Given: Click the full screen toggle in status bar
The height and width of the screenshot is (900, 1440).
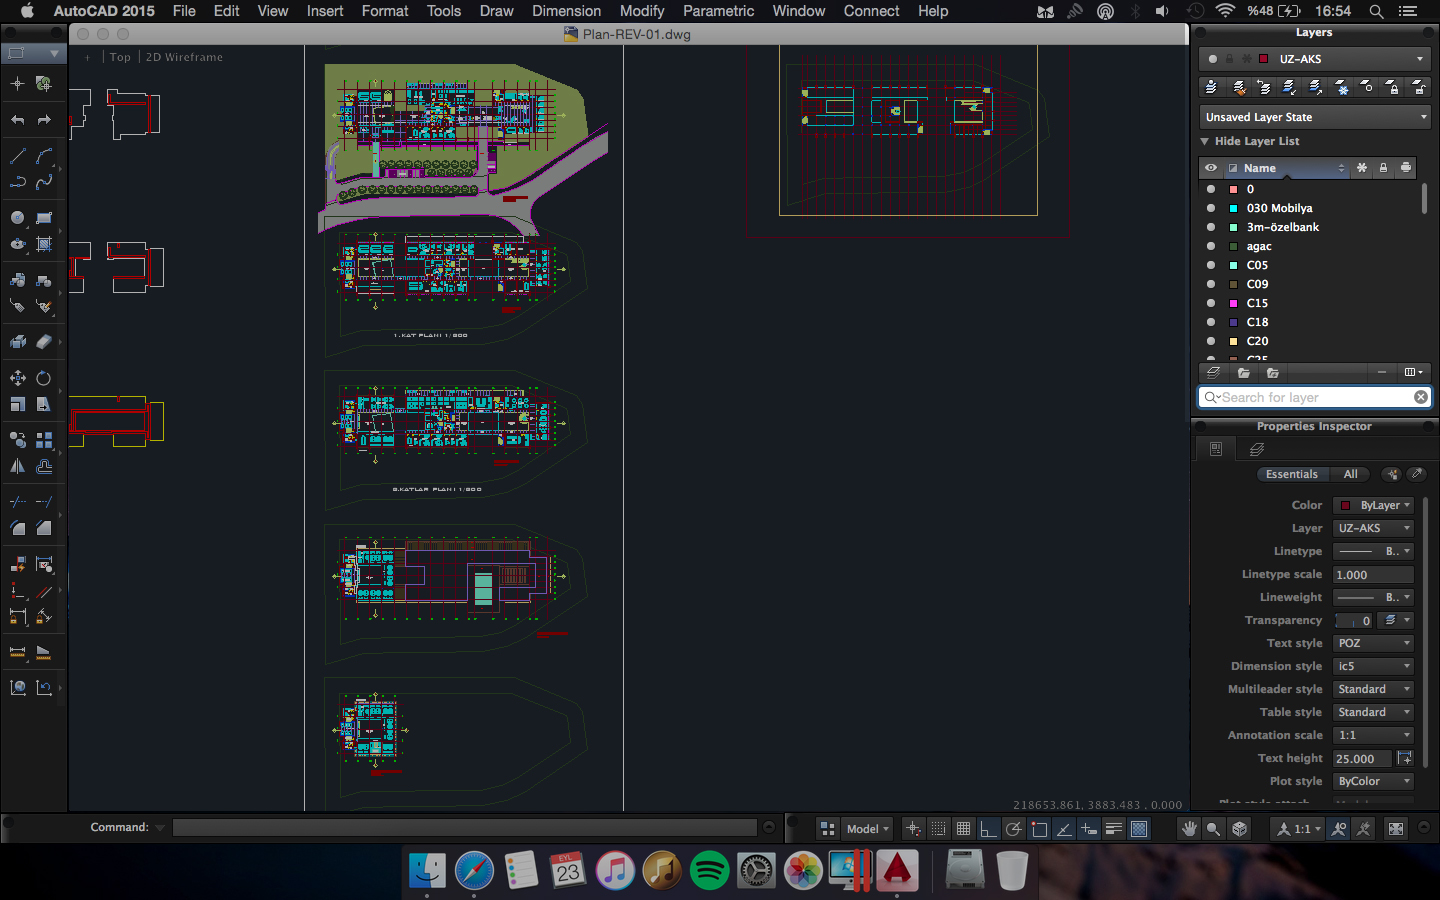Looking at the screenshot, I should pos(1396,829).
